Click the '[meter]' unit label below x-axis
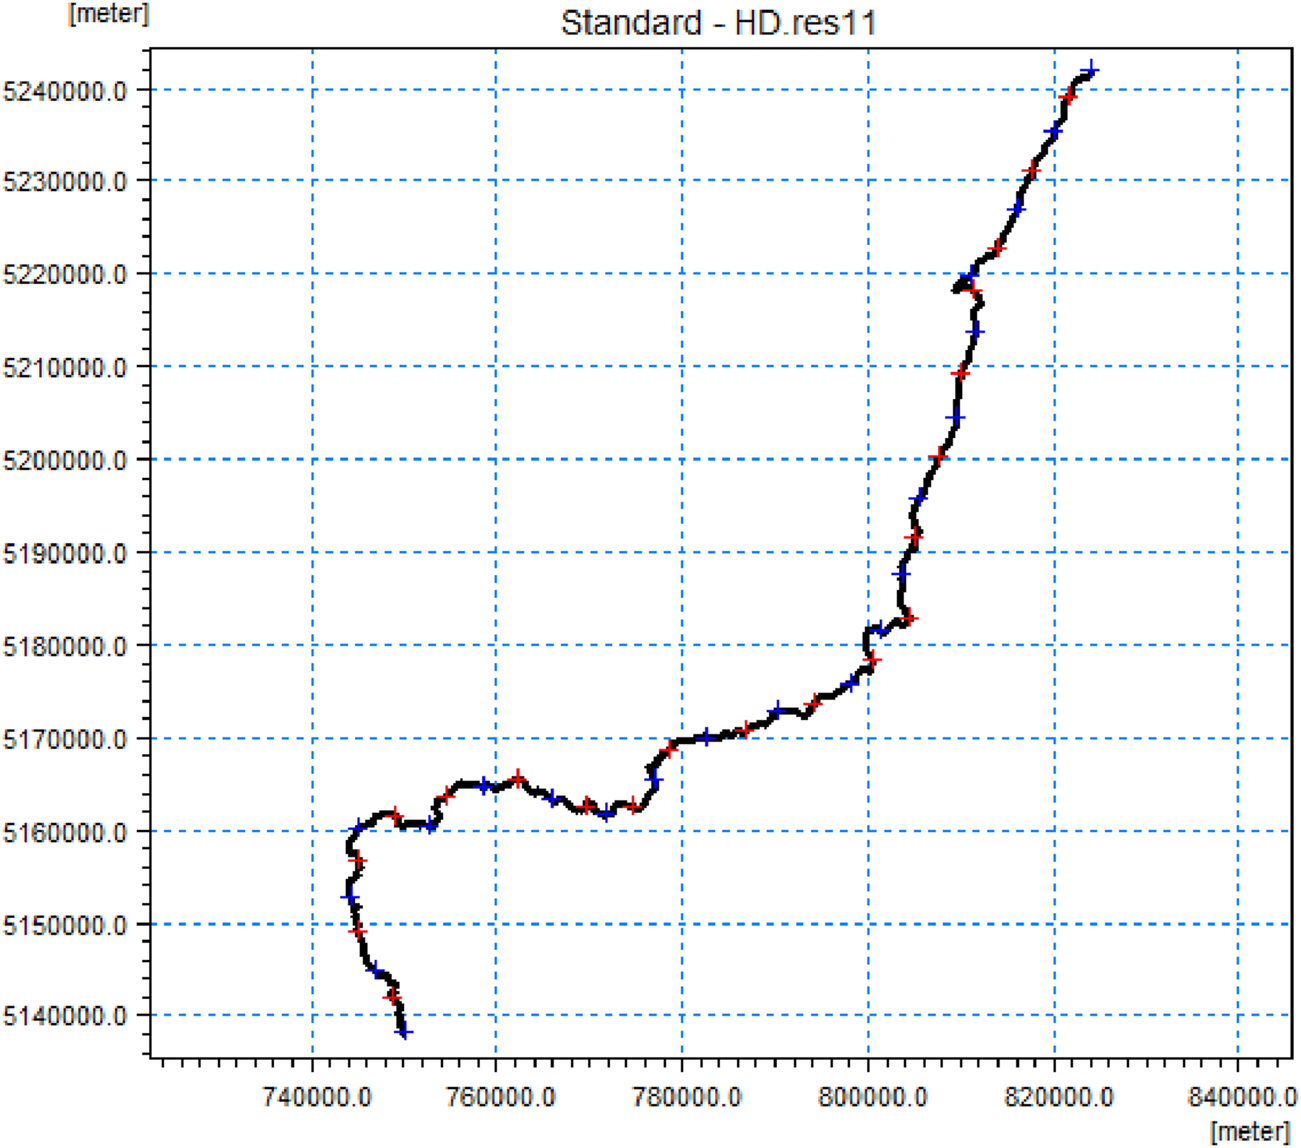Image resolution: width=1301 pixels, height=1148 pixels. 1249,1131
